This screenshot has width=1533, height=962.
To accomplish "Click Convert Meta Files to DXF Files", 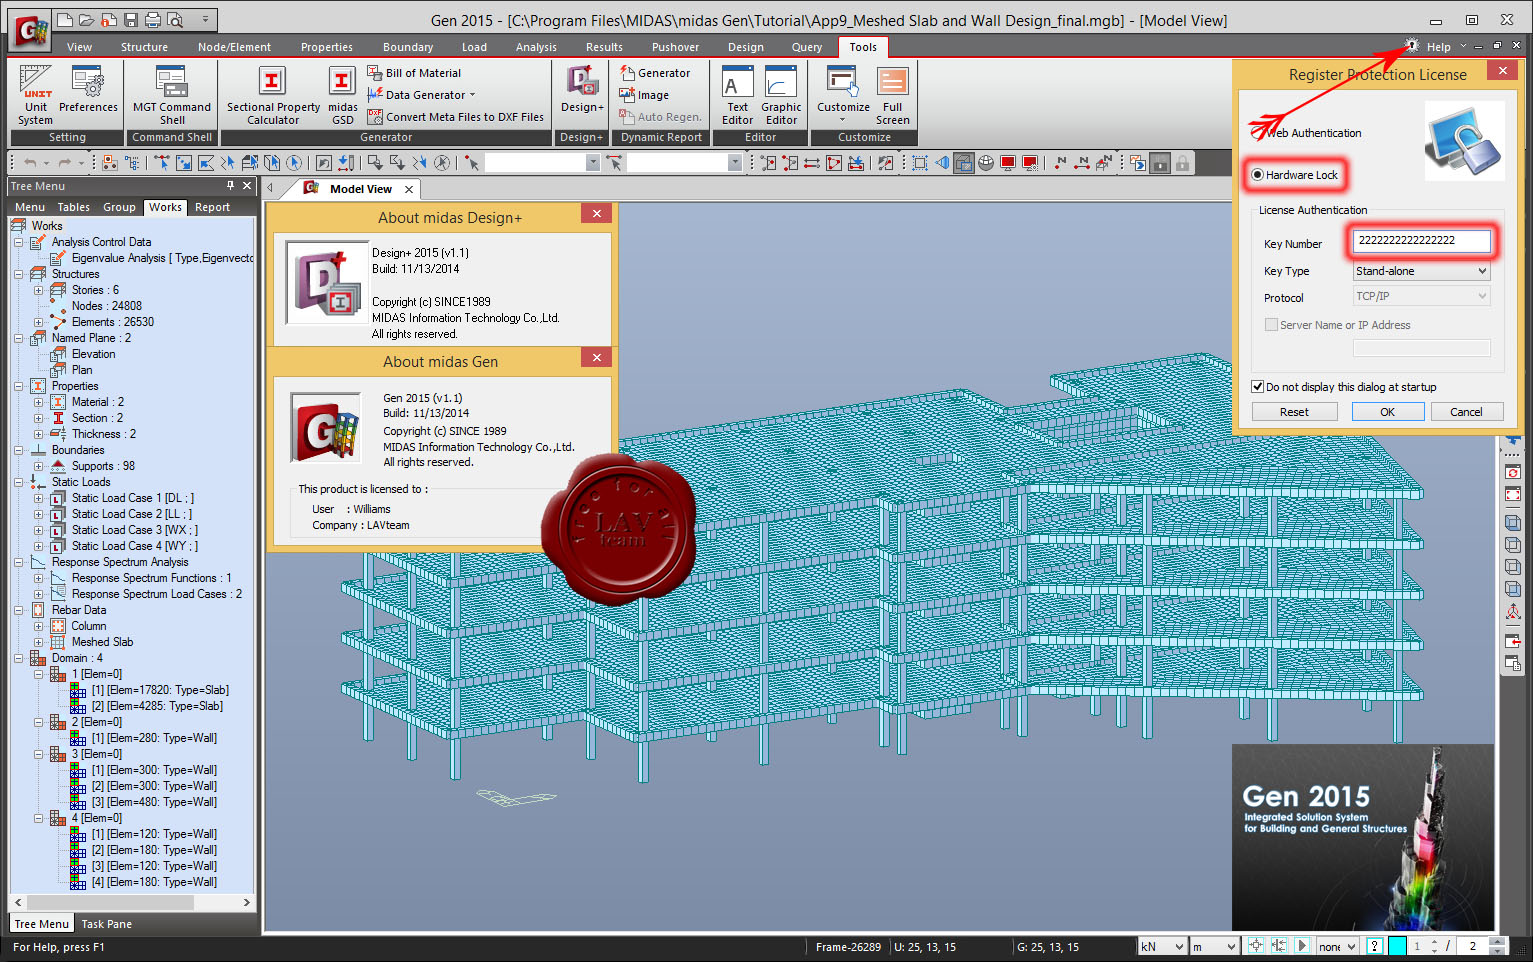I will [456, 117].
